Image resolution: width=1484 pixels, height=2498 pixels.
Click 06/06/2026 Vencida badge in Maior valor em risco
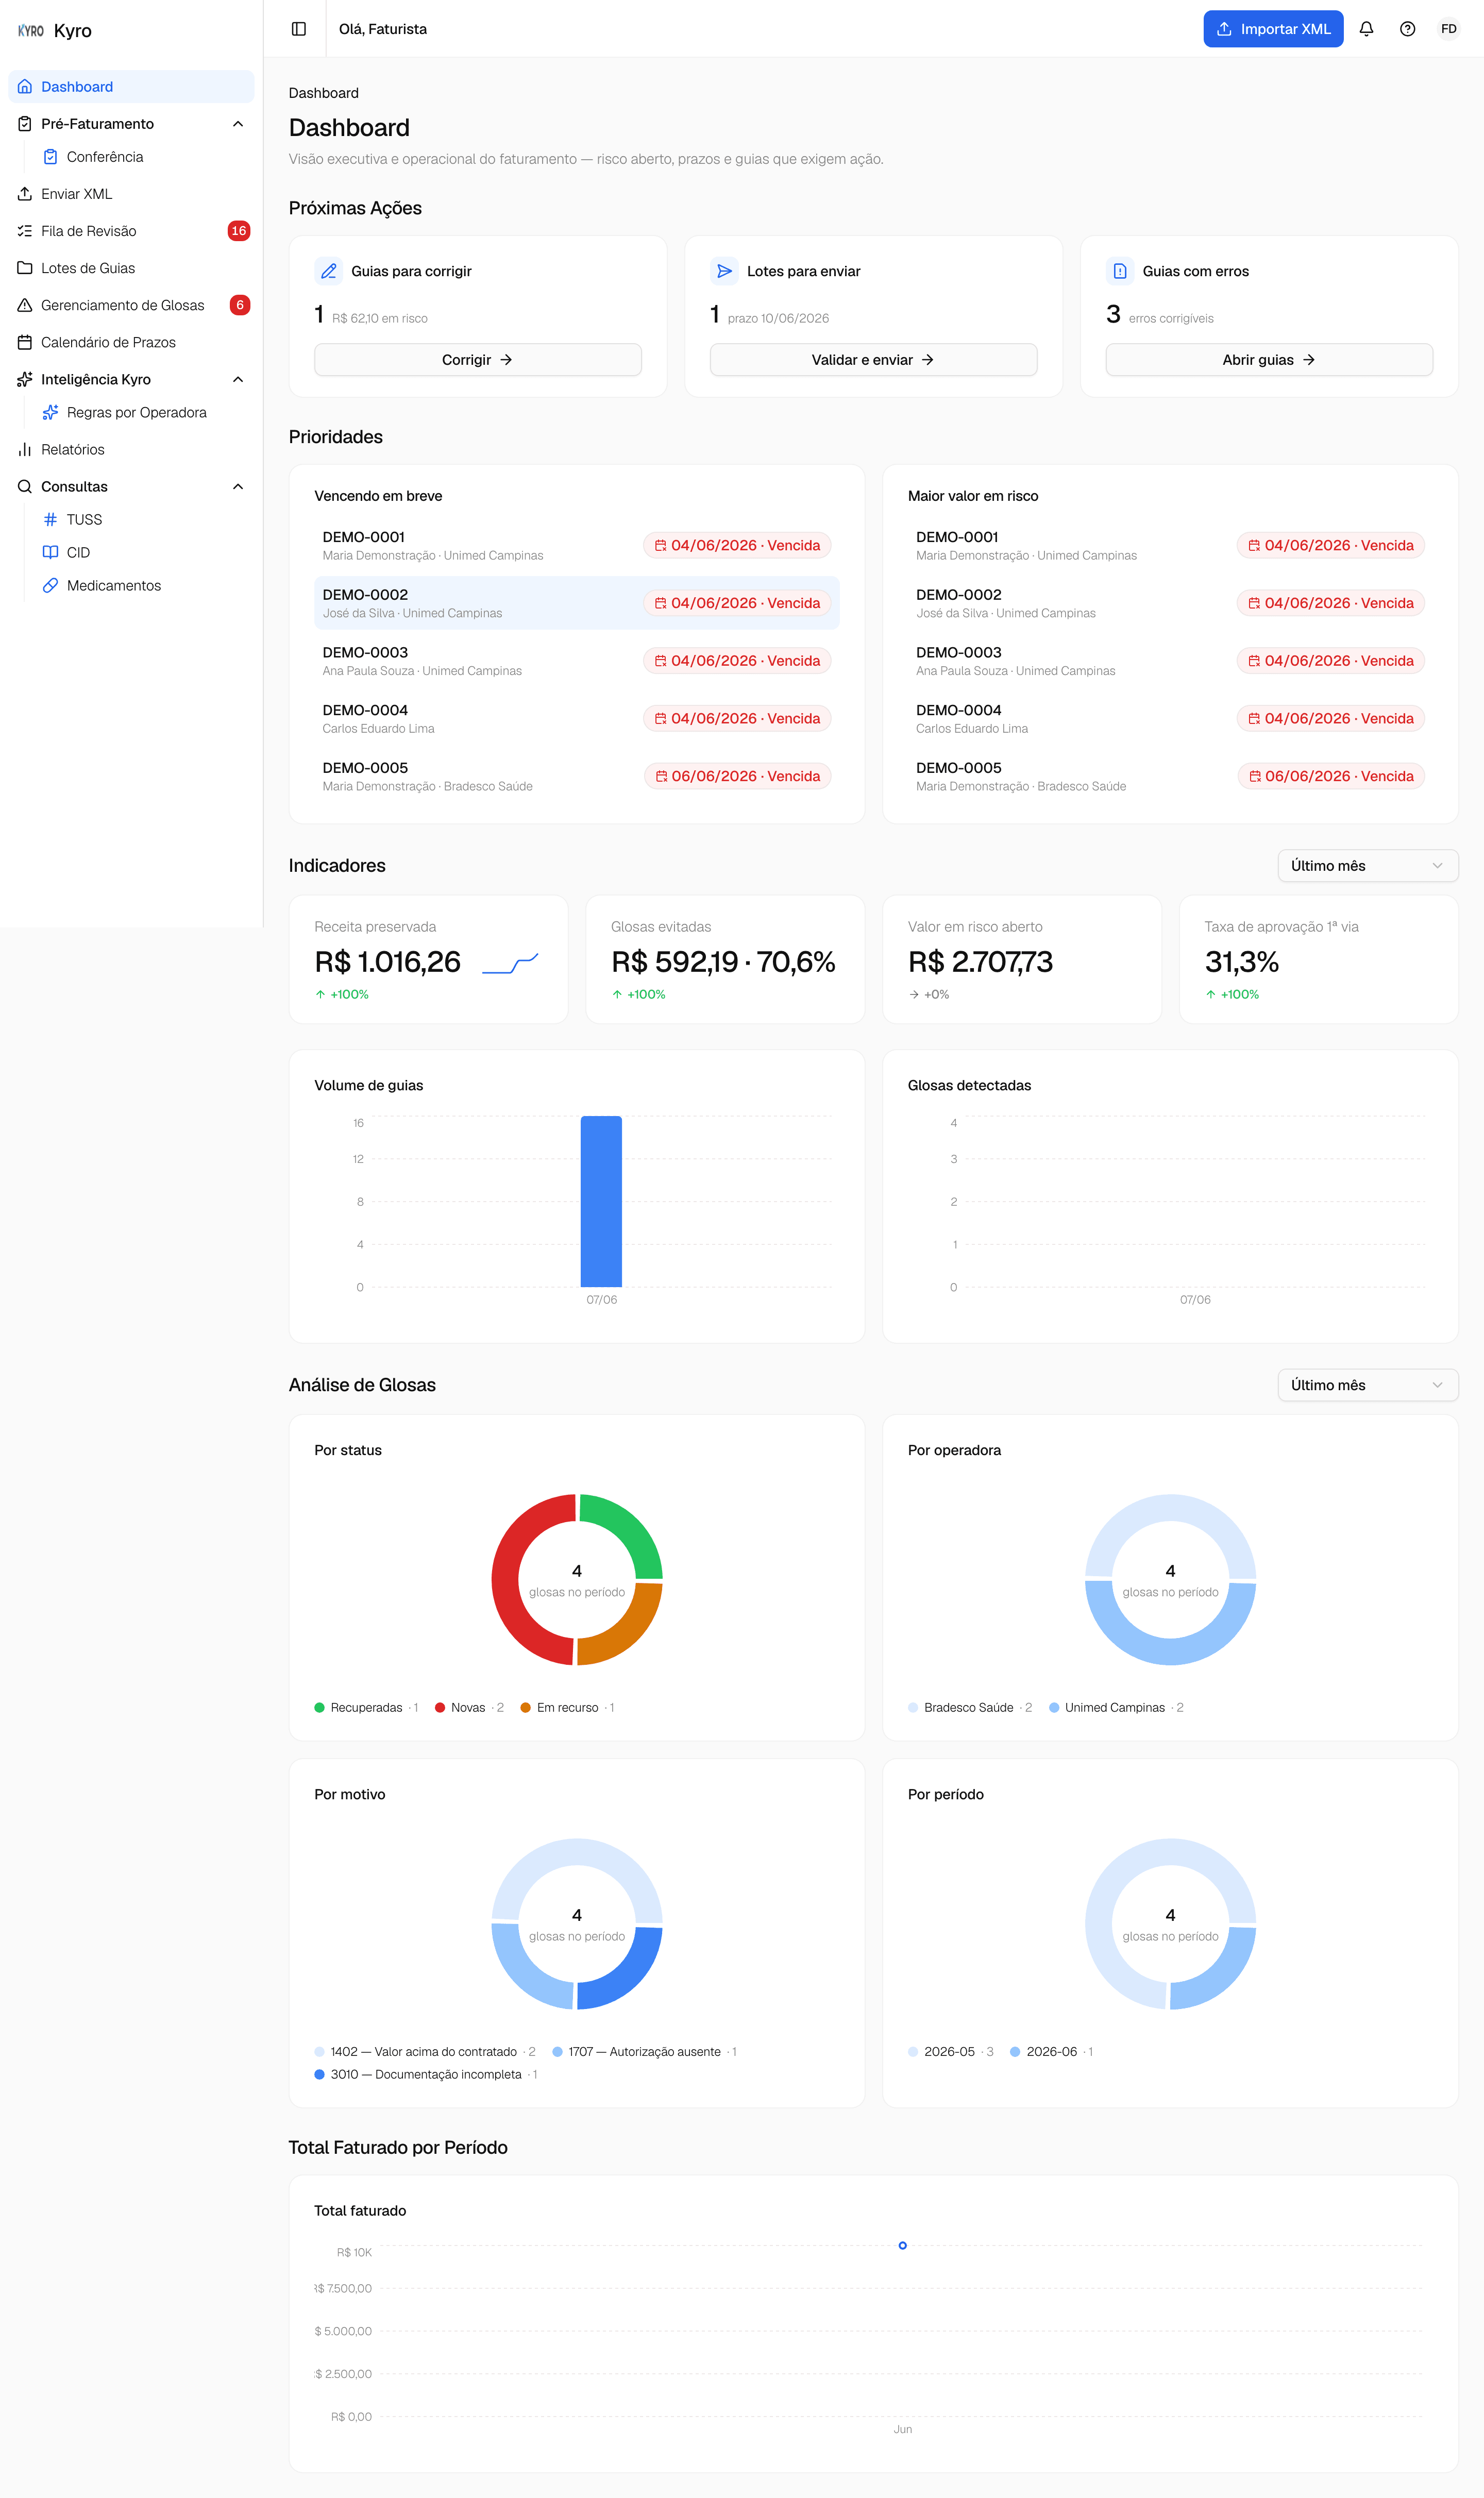click(x=1331, y=776)
